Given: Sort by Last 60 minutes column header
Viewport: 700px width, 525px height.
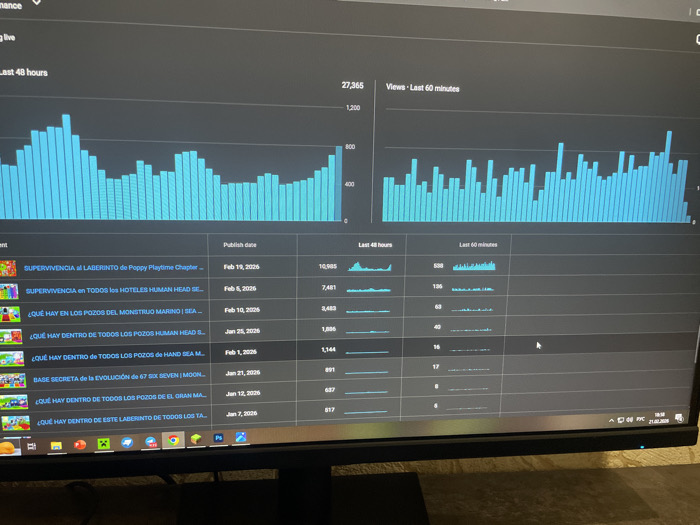Looking at the screenshot, I should 478,245.
